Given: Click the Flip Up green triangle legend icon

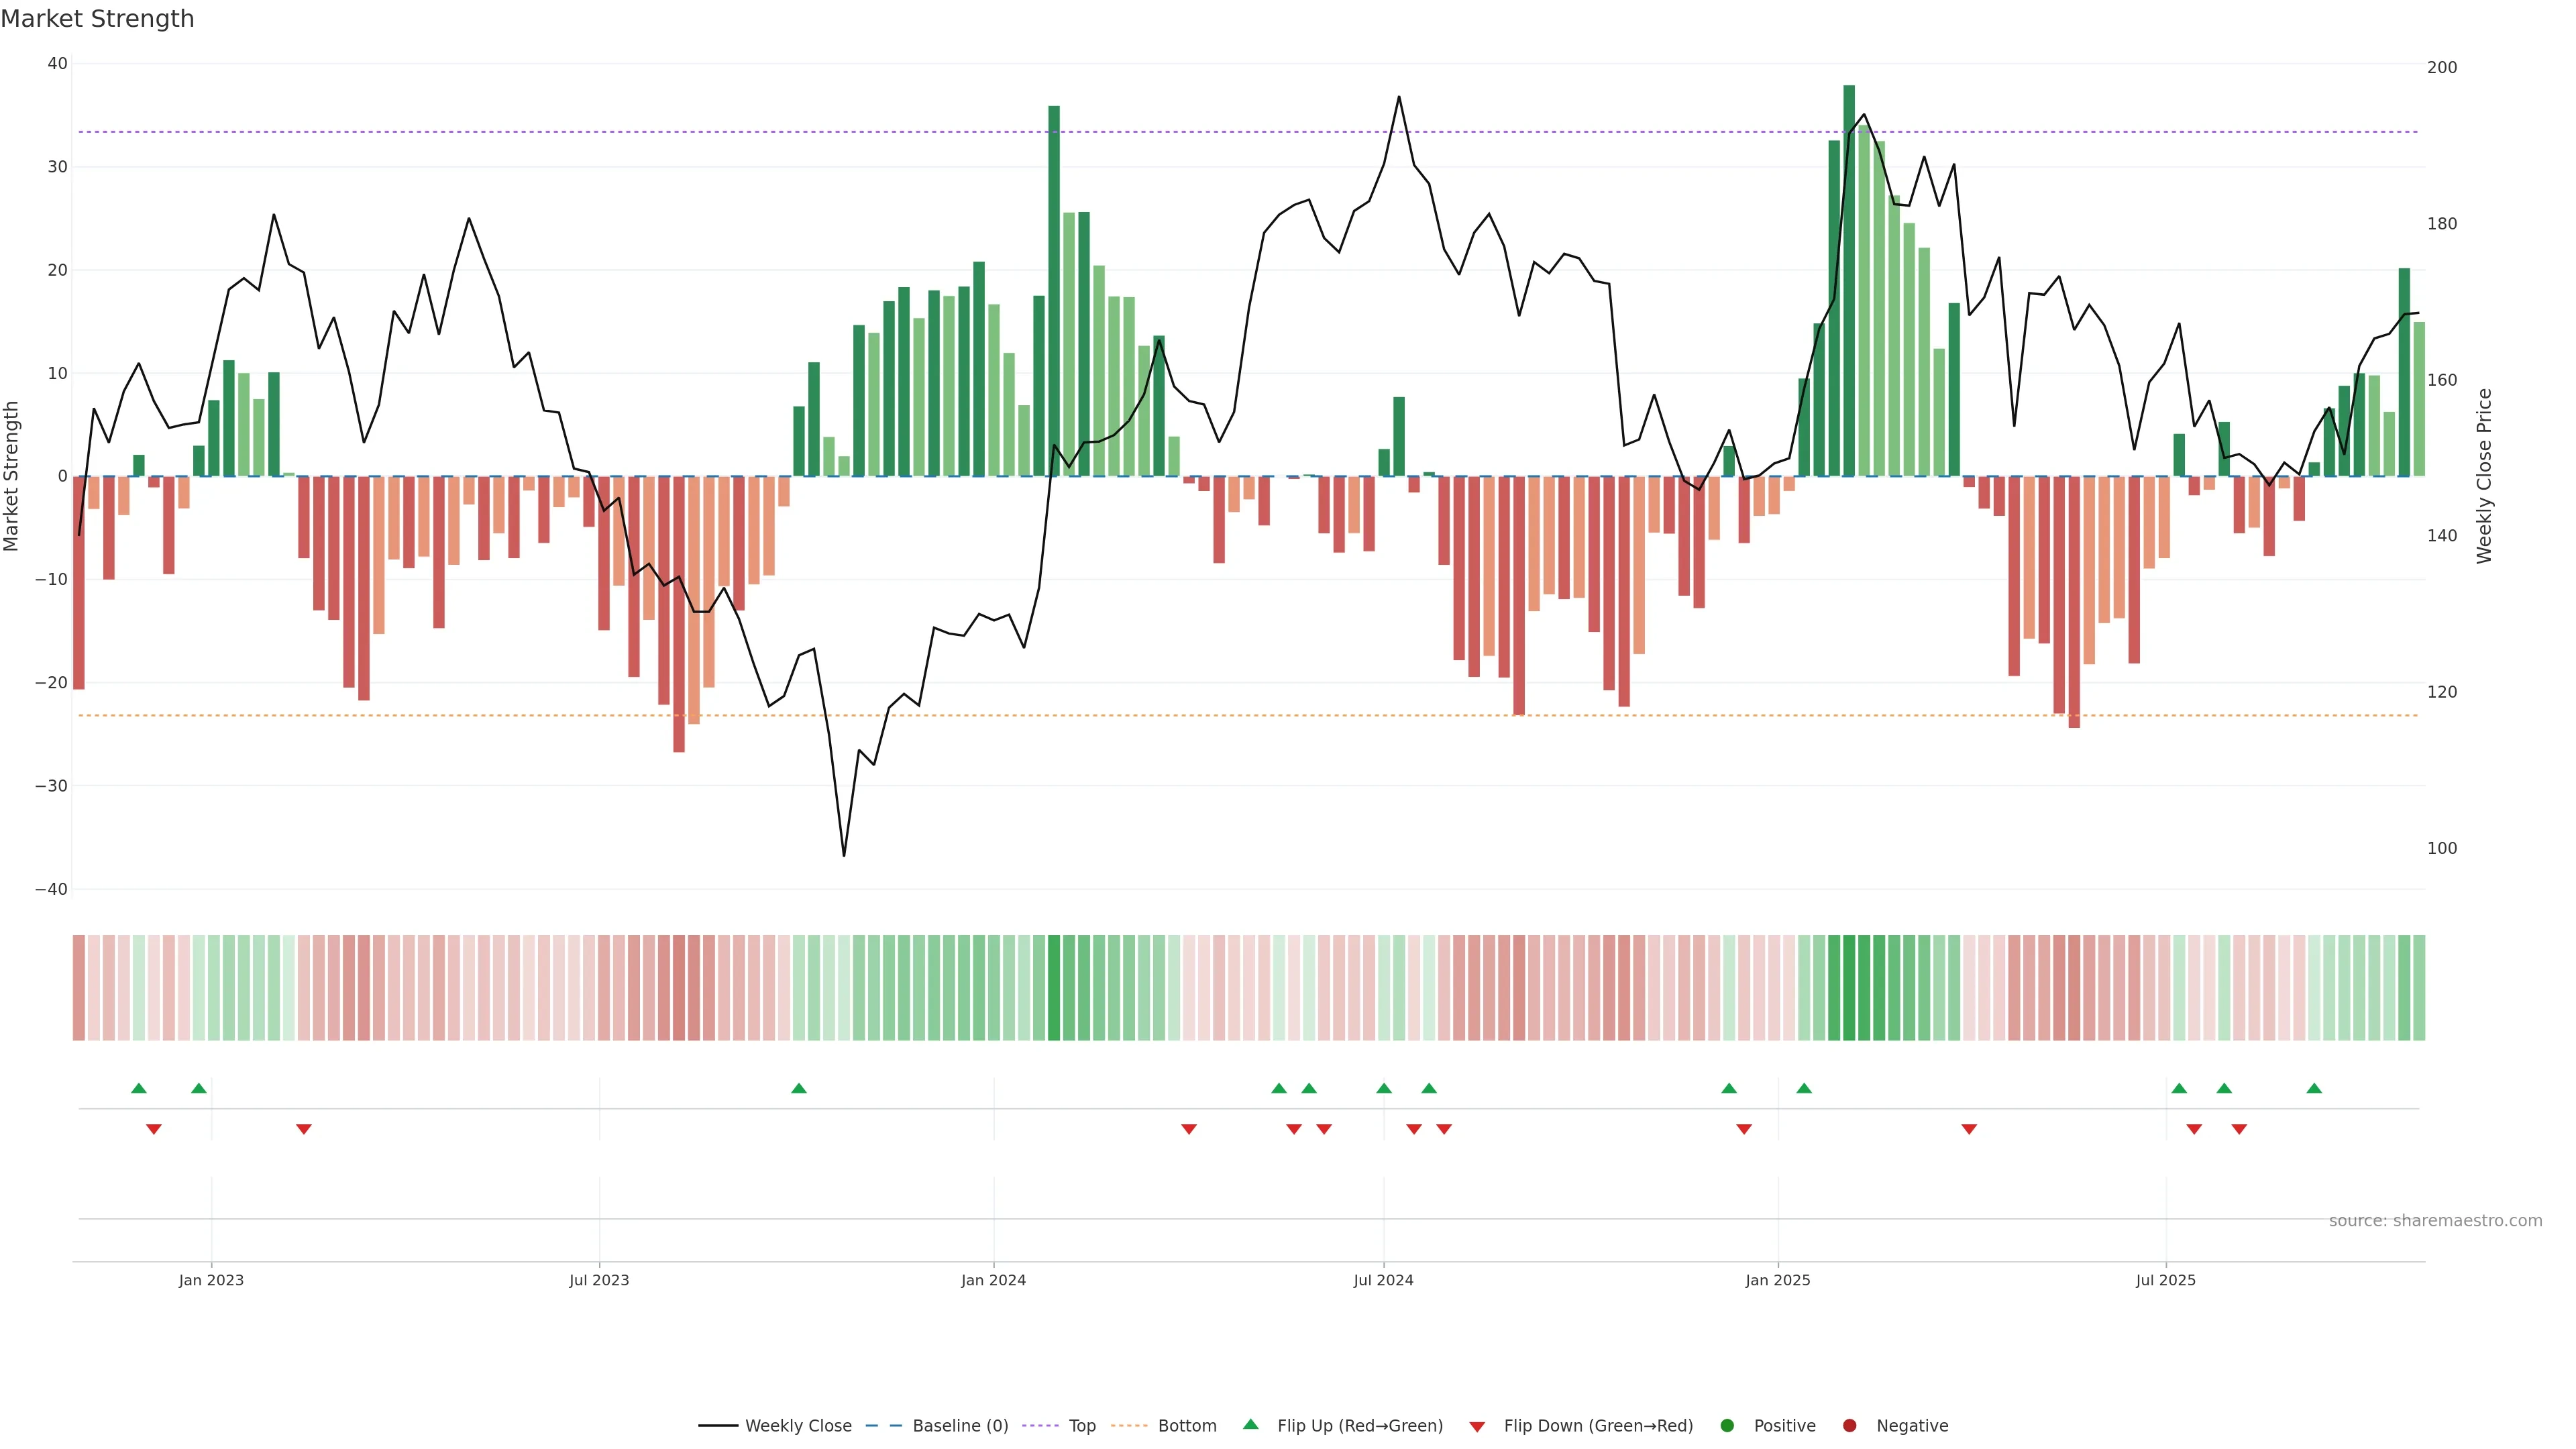Looking at the screenshot, I should pos(1250,1424).
